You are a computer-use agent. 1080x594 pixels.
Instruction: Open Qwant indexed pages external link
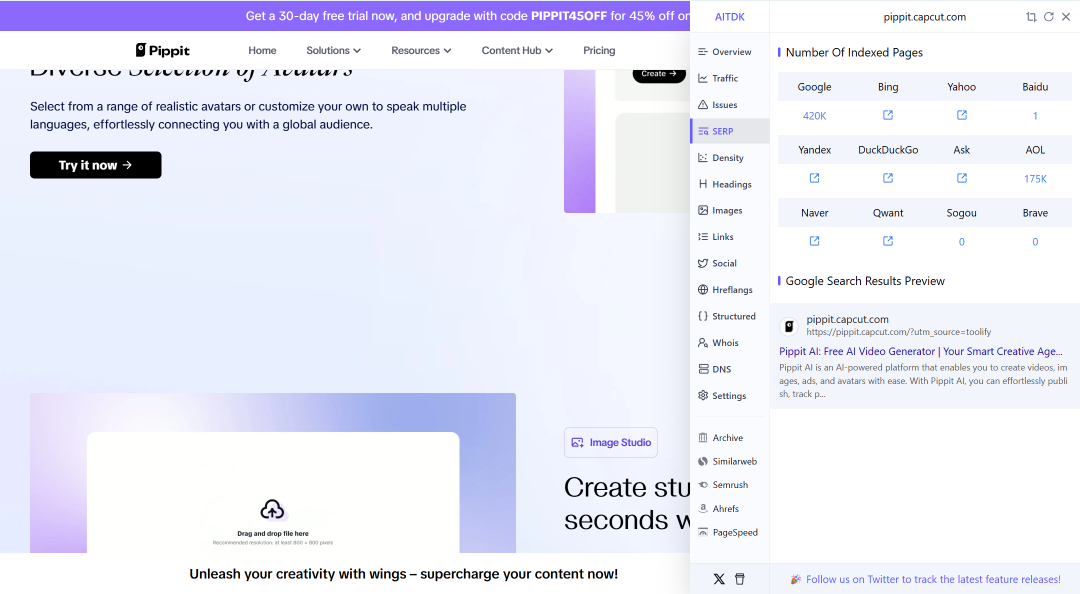(x=888, y=240)
